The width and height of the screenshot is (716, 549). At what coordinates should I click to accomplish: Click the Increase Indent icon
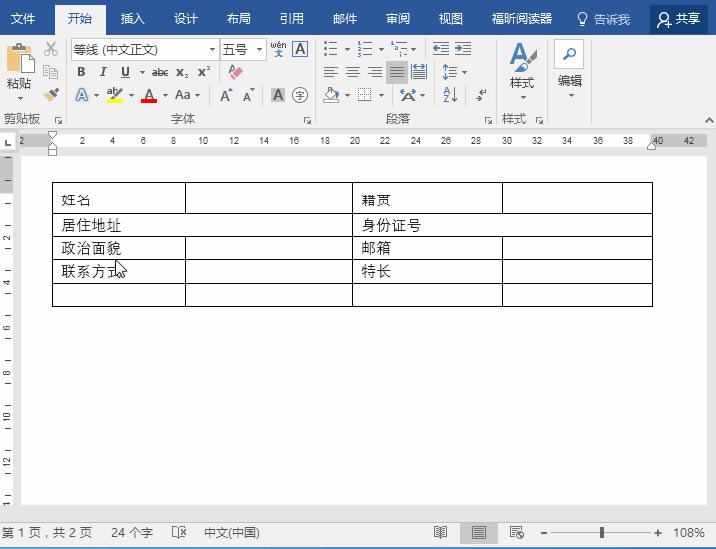click(x=463, y=49)
